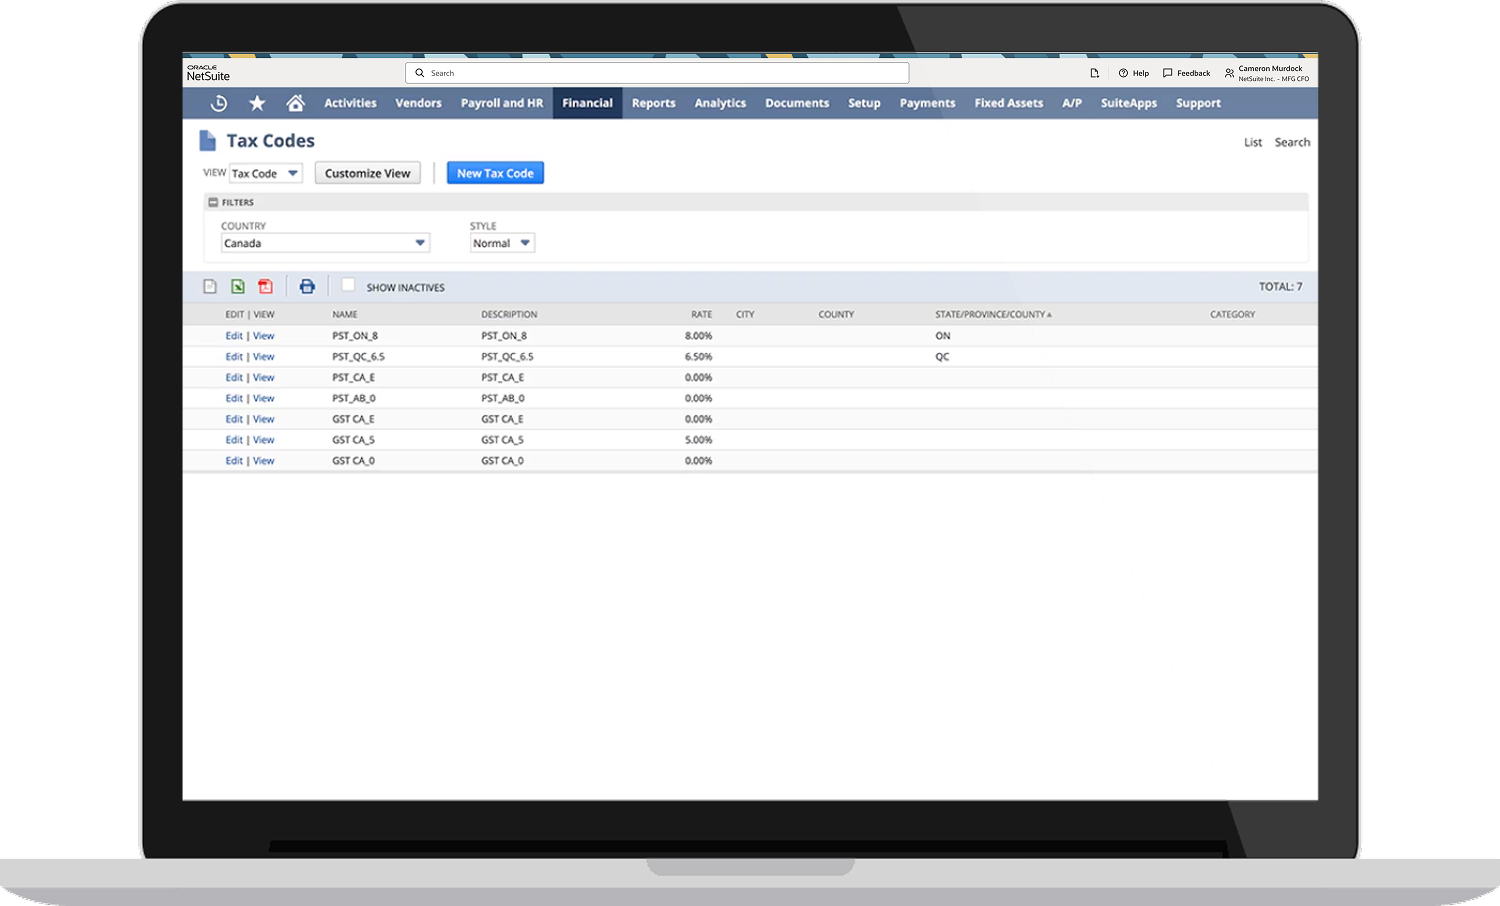Viewport: 1500px width, 906px height.
Task: Select the 6.50% rate cell
Action: pos(699,357)
